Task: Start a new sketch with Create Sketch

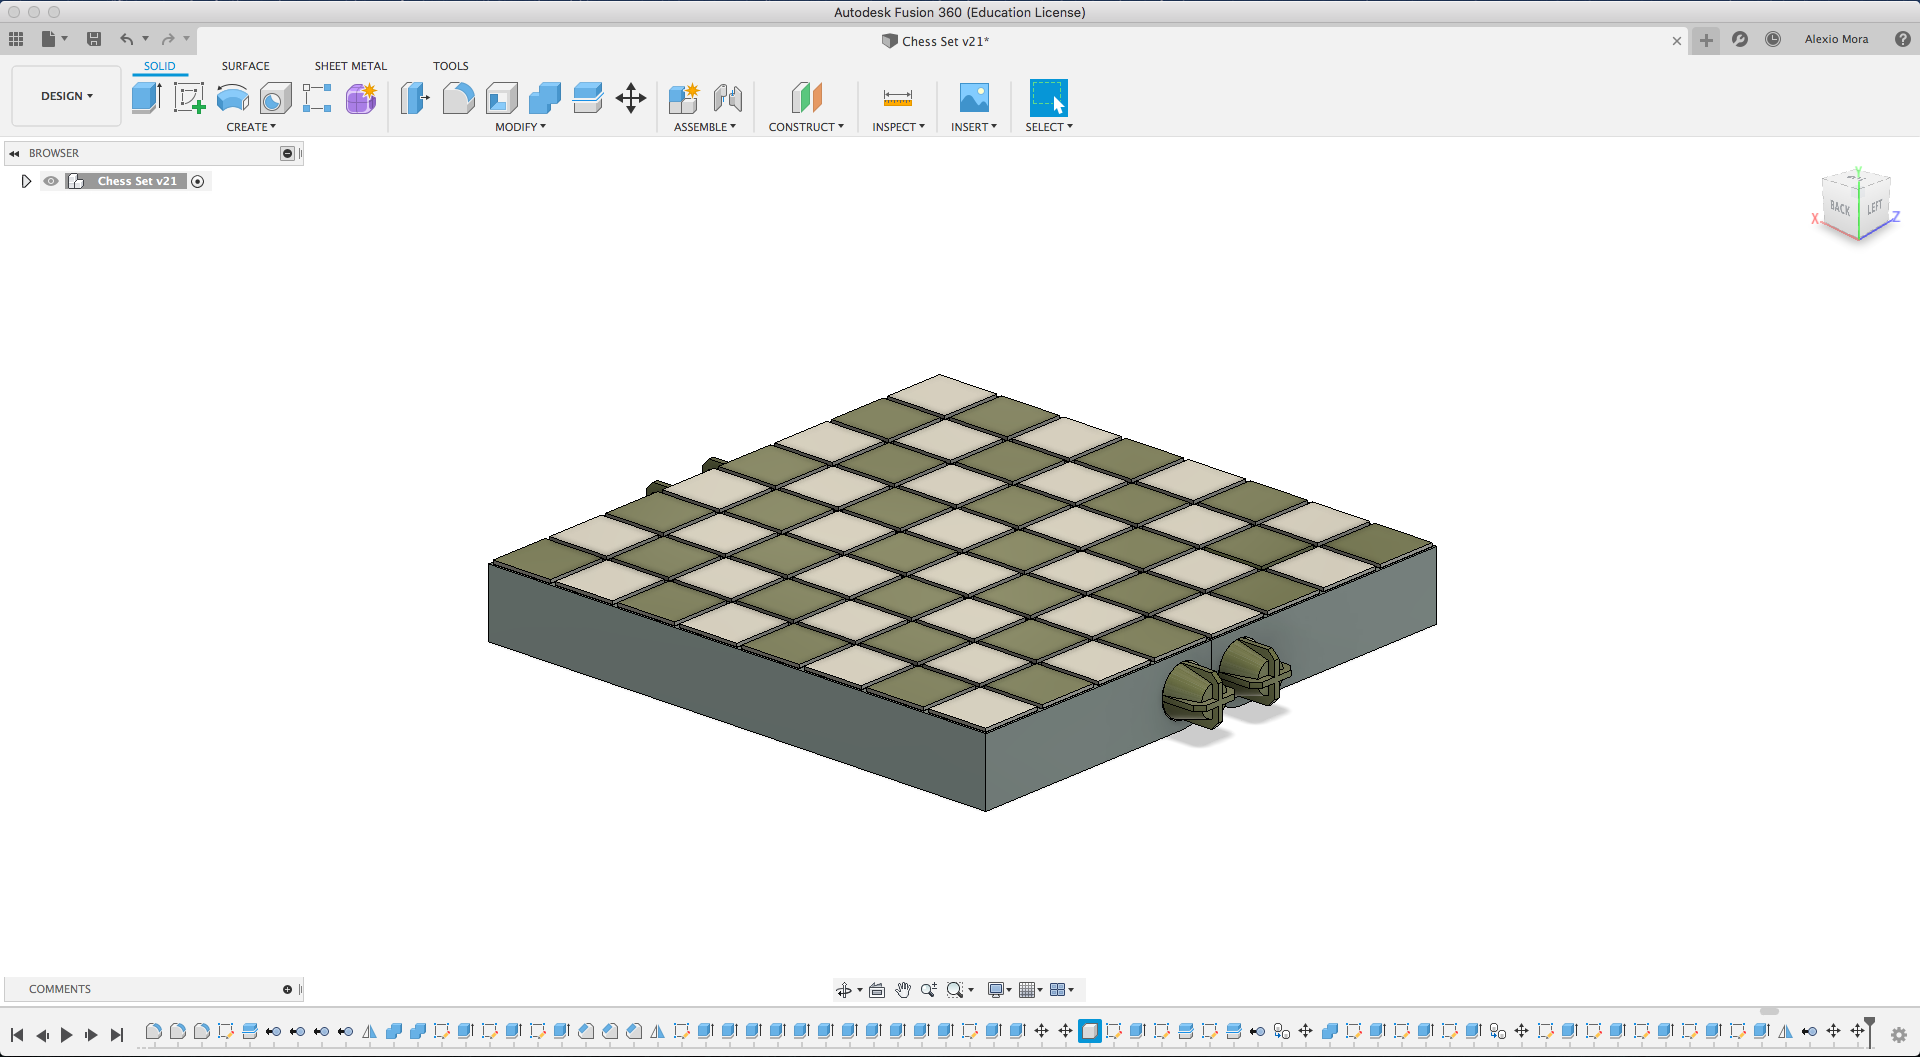Action: click(189, 98)
